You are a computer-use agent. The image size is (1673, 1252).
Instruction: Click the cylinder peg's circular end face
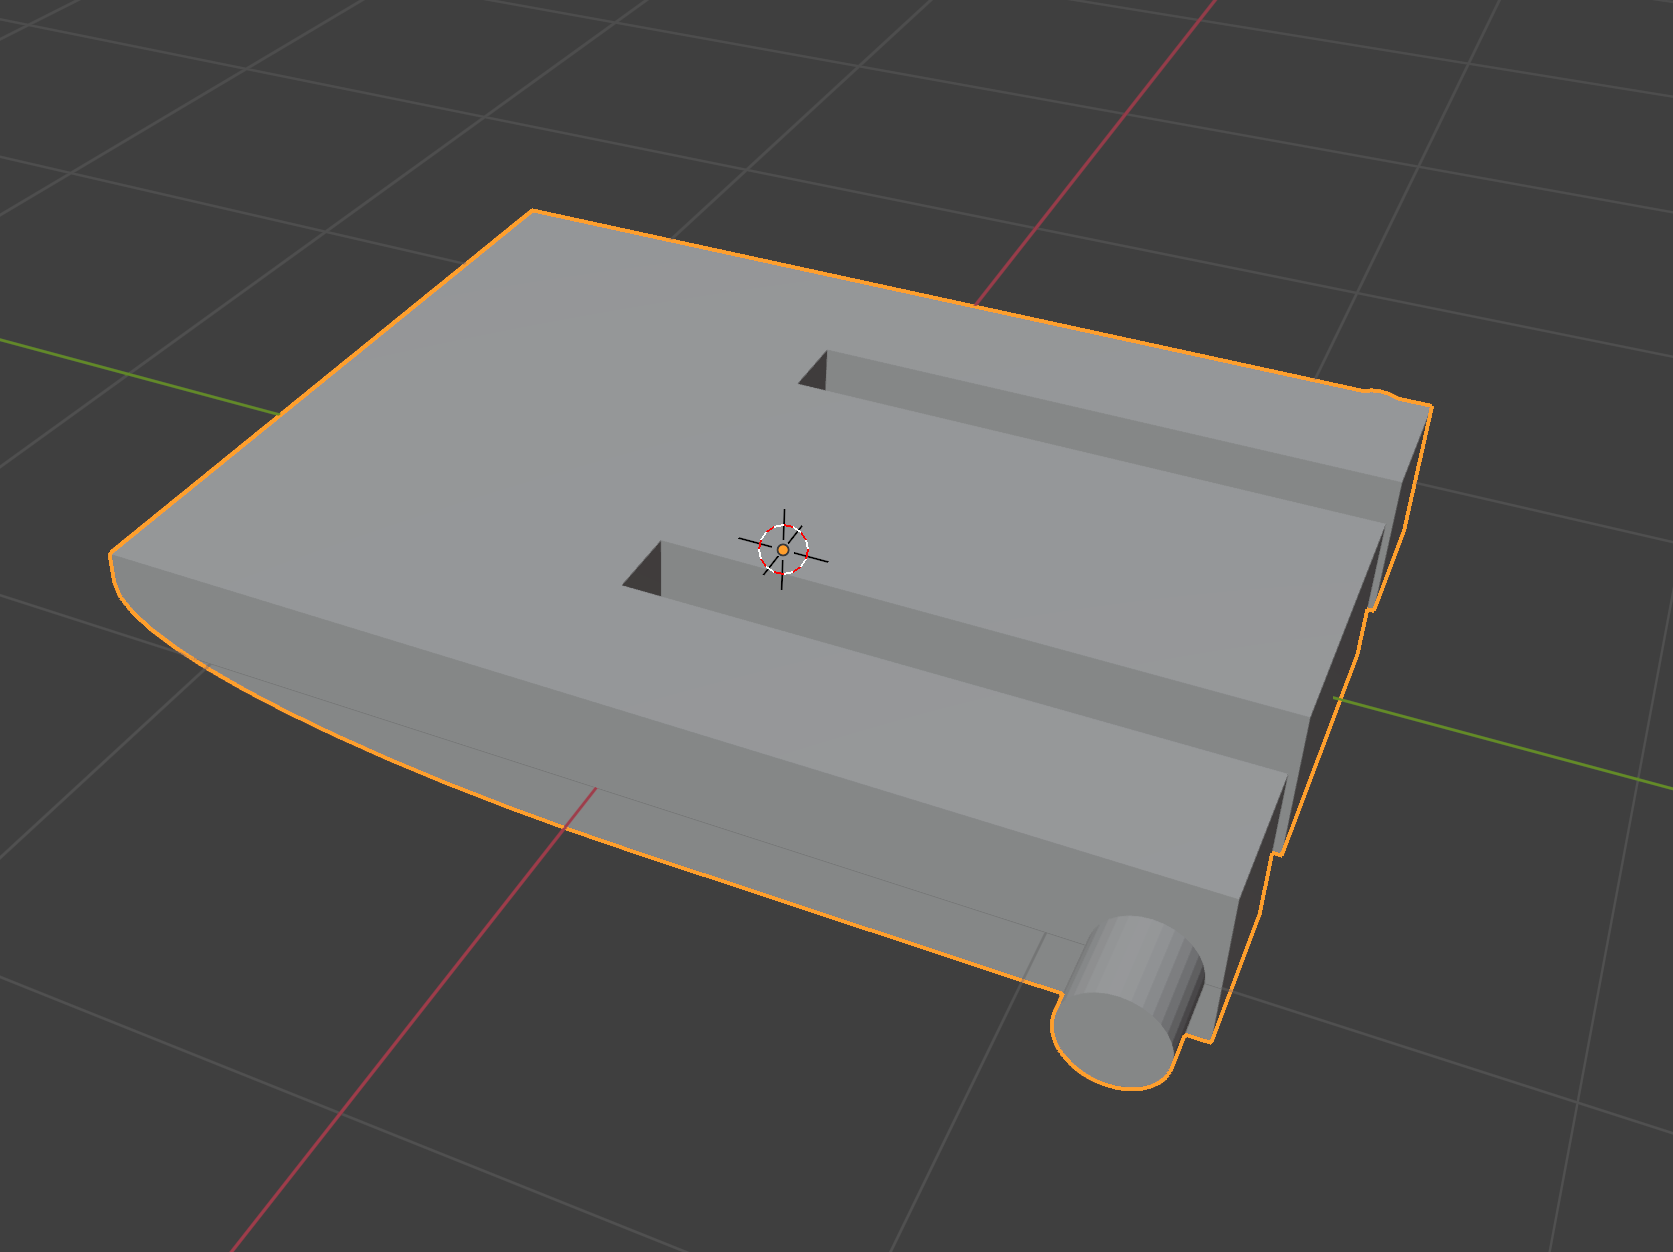tap(1114, 1040)
